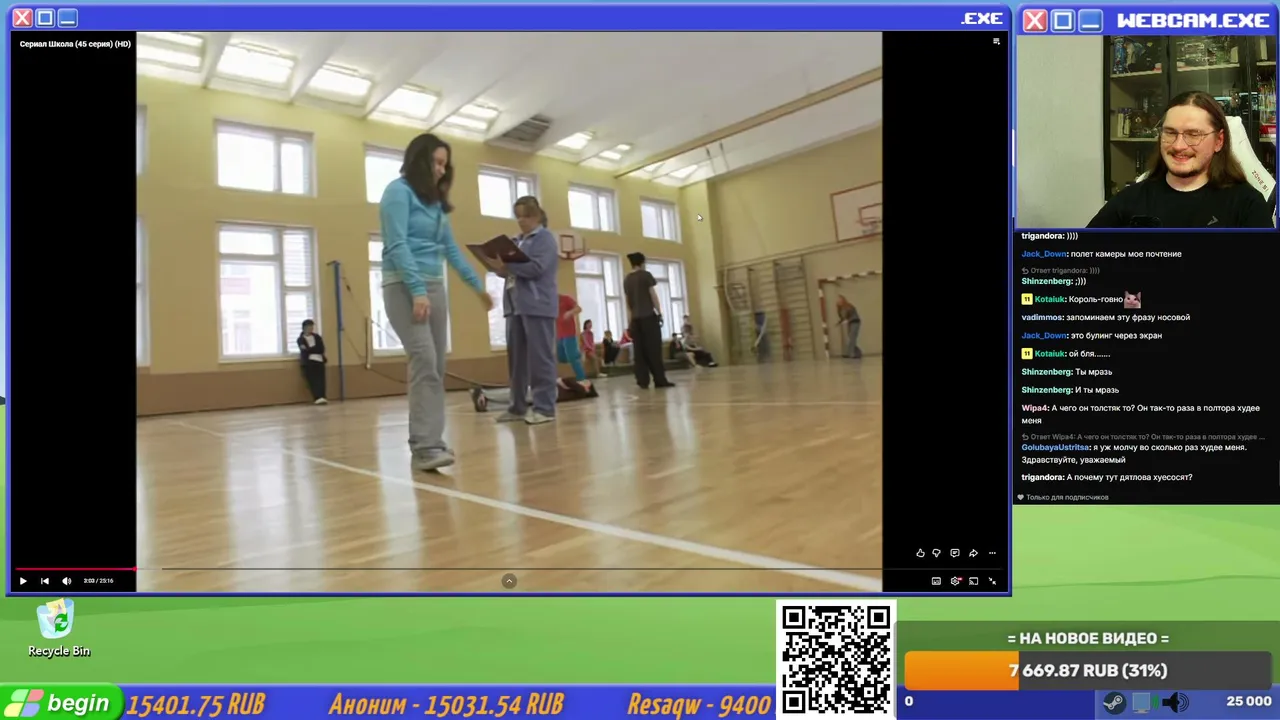Click username 'Wipa4' in chat

click(1034, 408)
